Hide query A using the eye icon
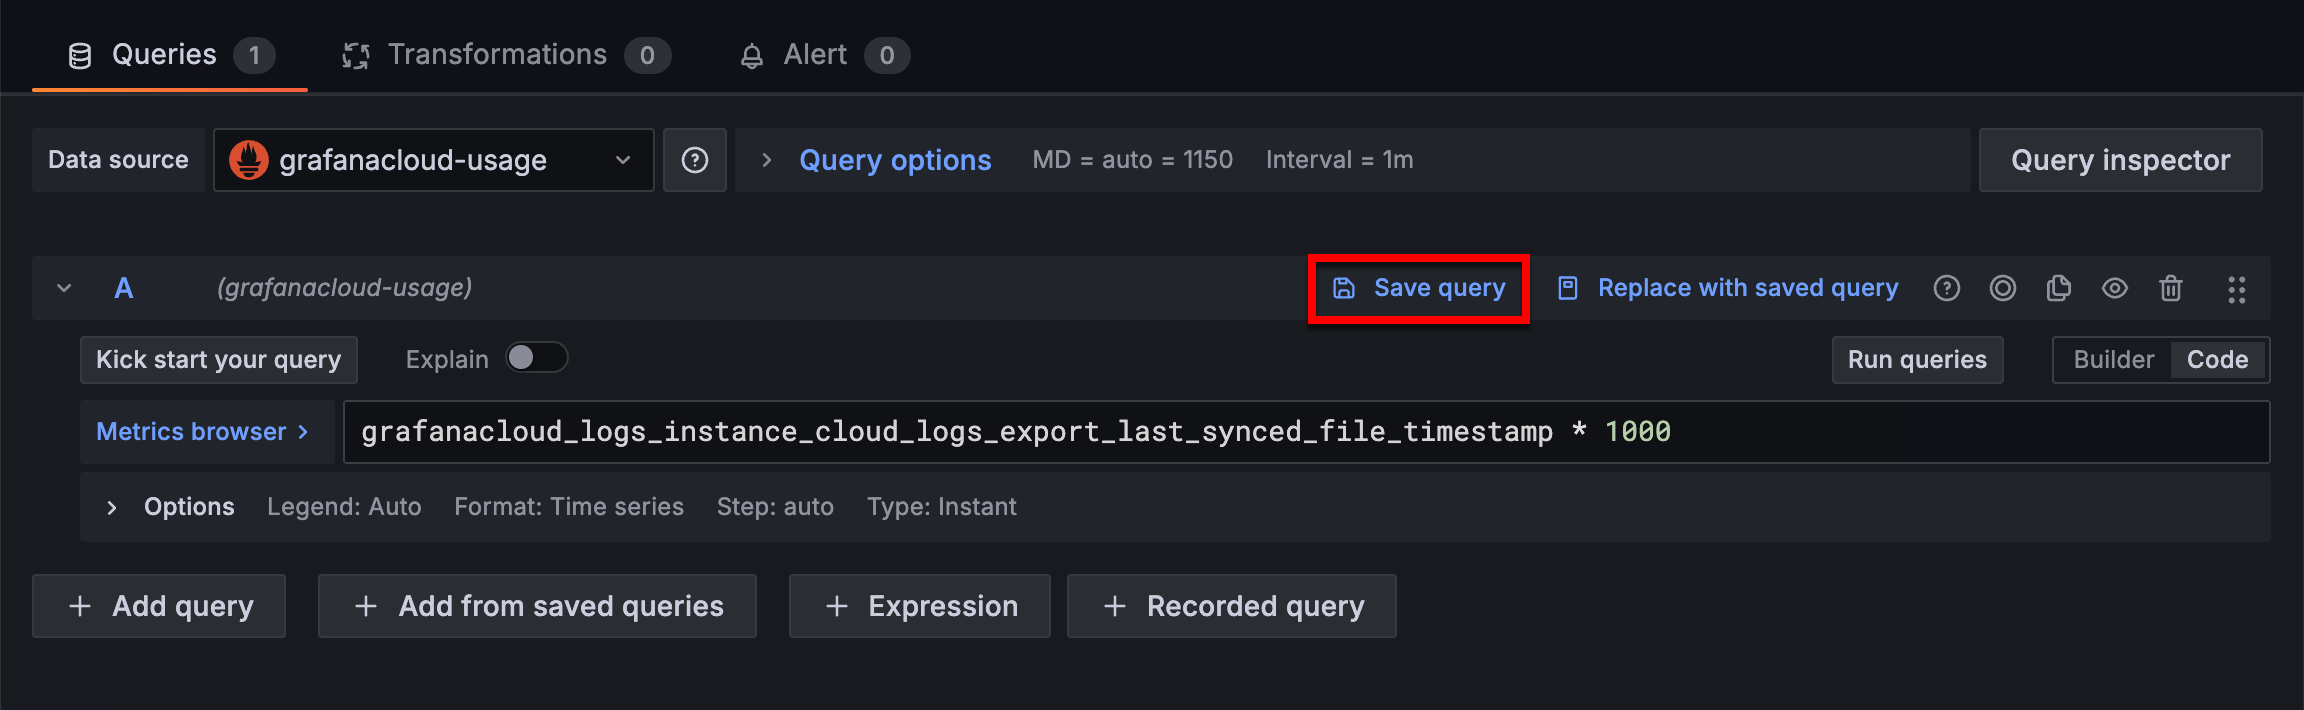Screen dimensions: 2304x710 [2114, 289]
